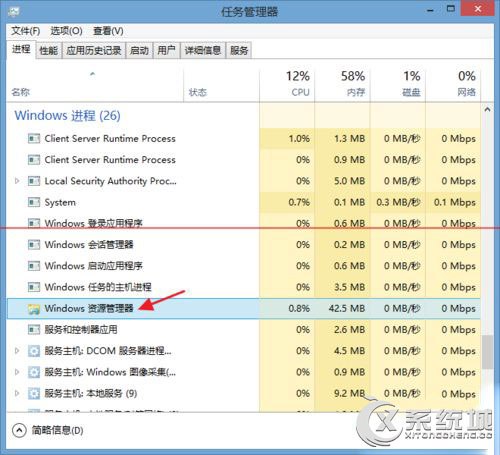The image size is (500, 455).
Task: Click the icon of the first Client Server Runtime Process row
Action: (x=34, y=138)
